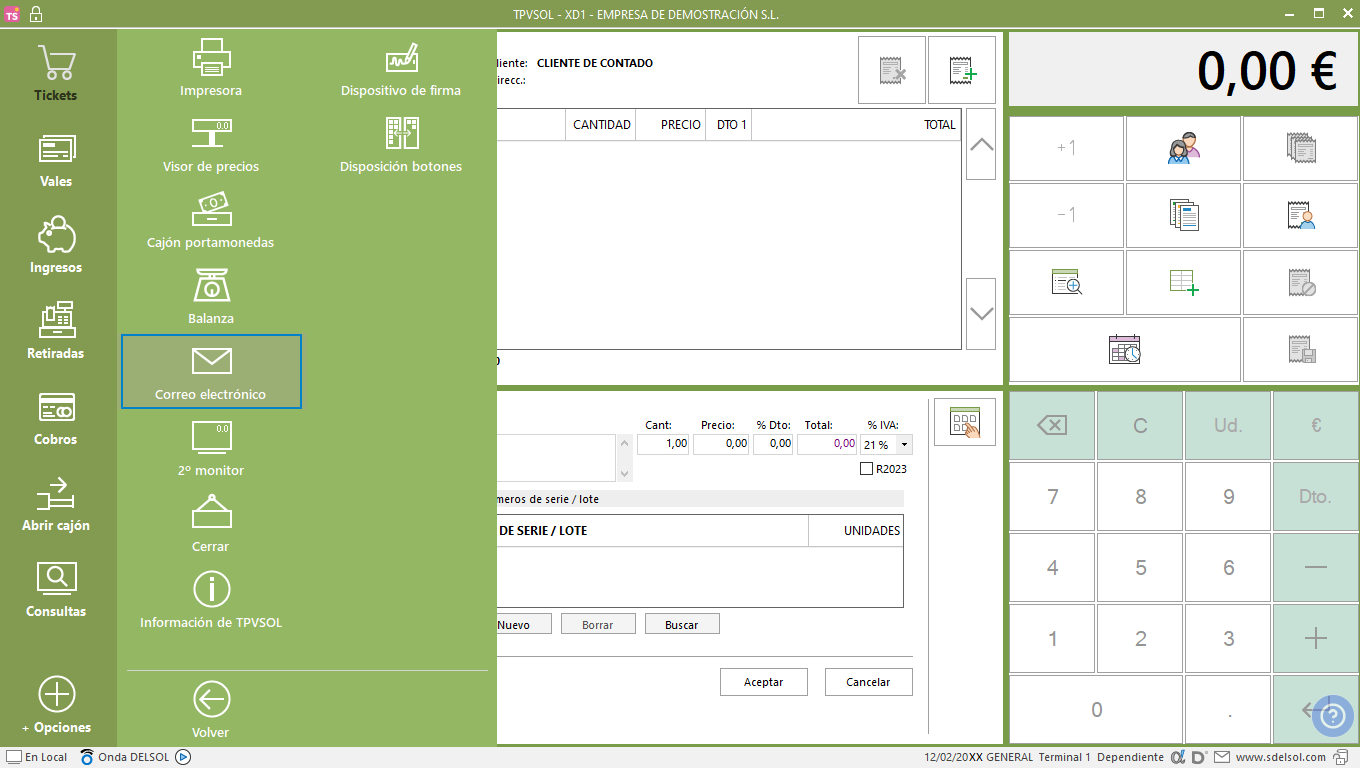Open Disposición botones settings
The width and height of the screenshot is (1360, 768).
click(x=401, y=144)
